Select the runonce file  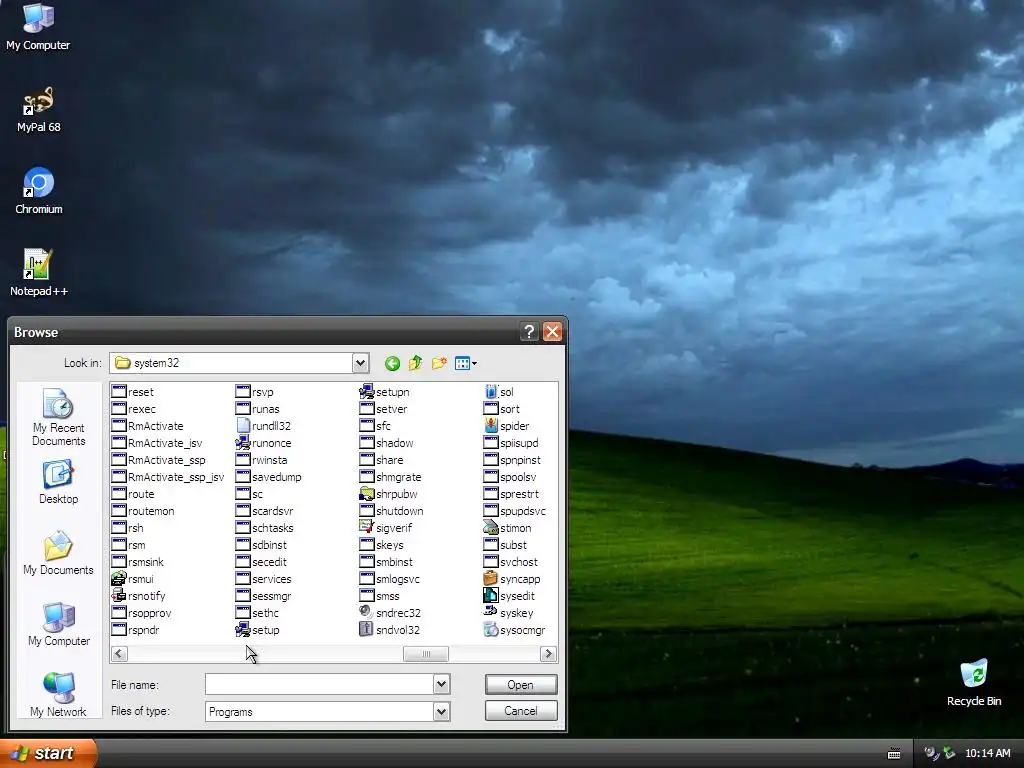pyautogui.click(x=264, y=443)
